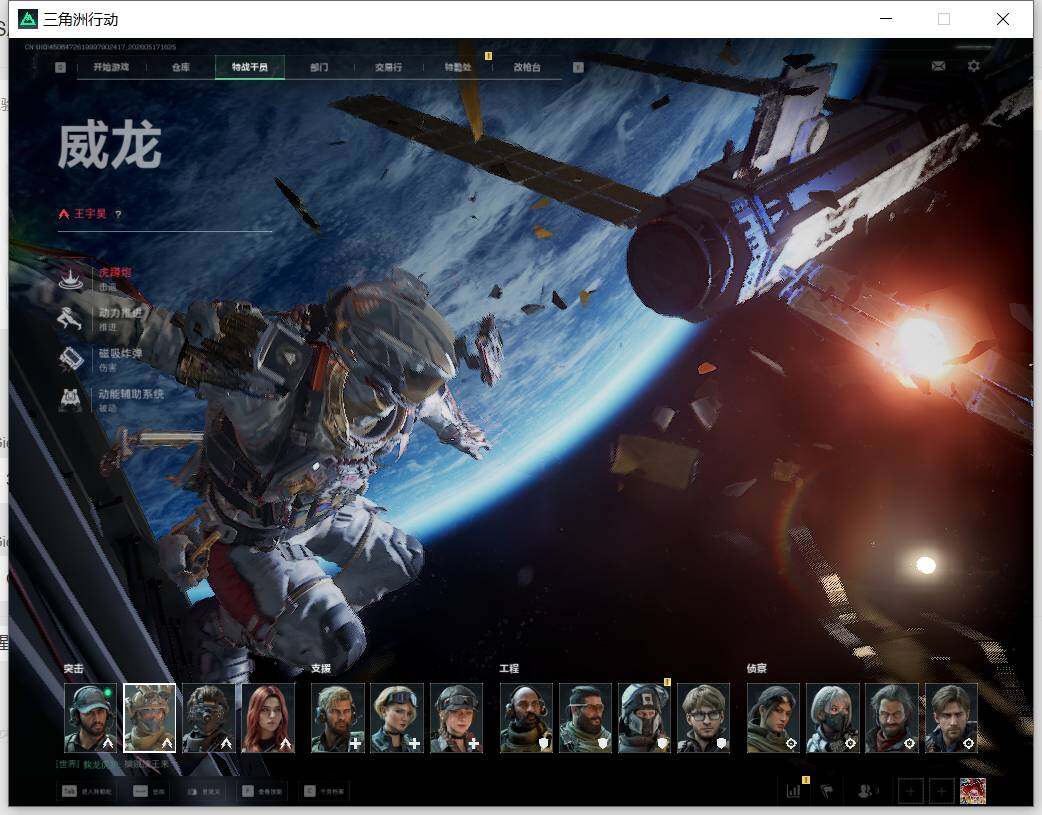1042x815 pixels.
Task: Click the 支援 class label
Action: click(321, 669)
